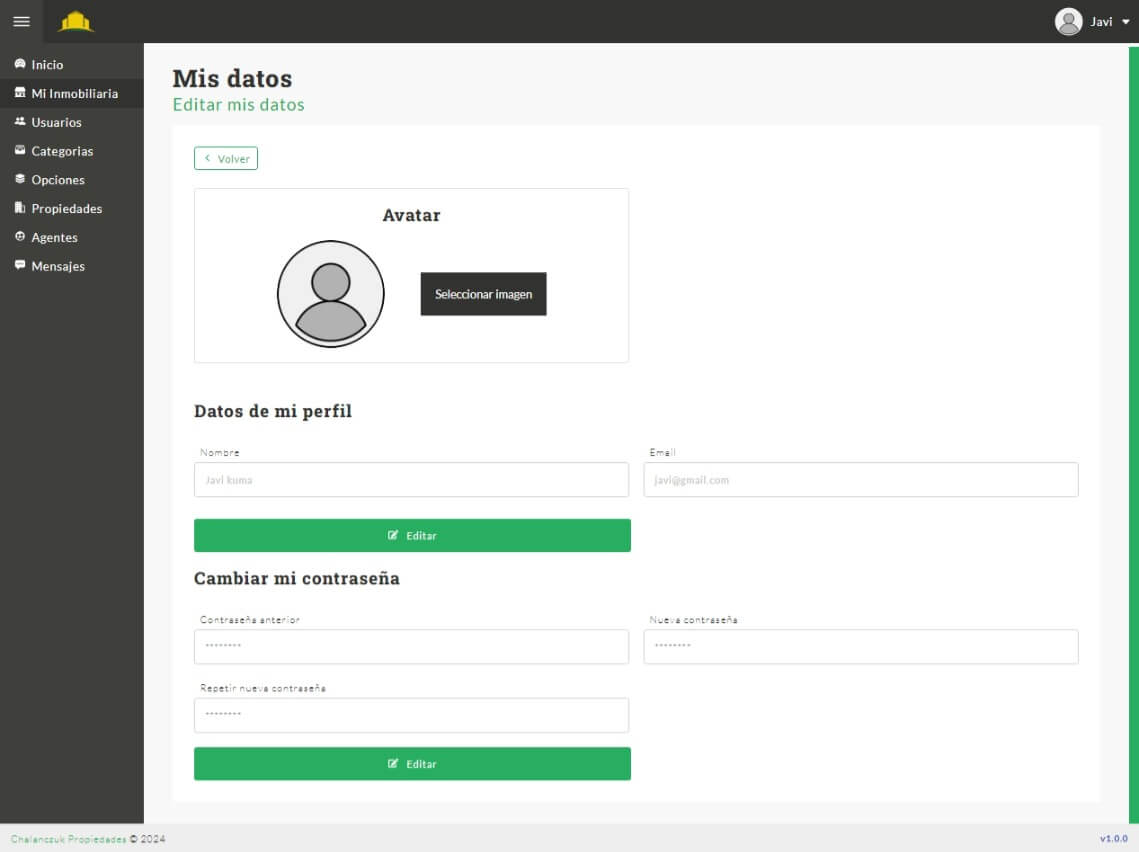Click the Categorias sidebar icon
The width and height of the screenshot is (1139, 852).
point(20,151)
